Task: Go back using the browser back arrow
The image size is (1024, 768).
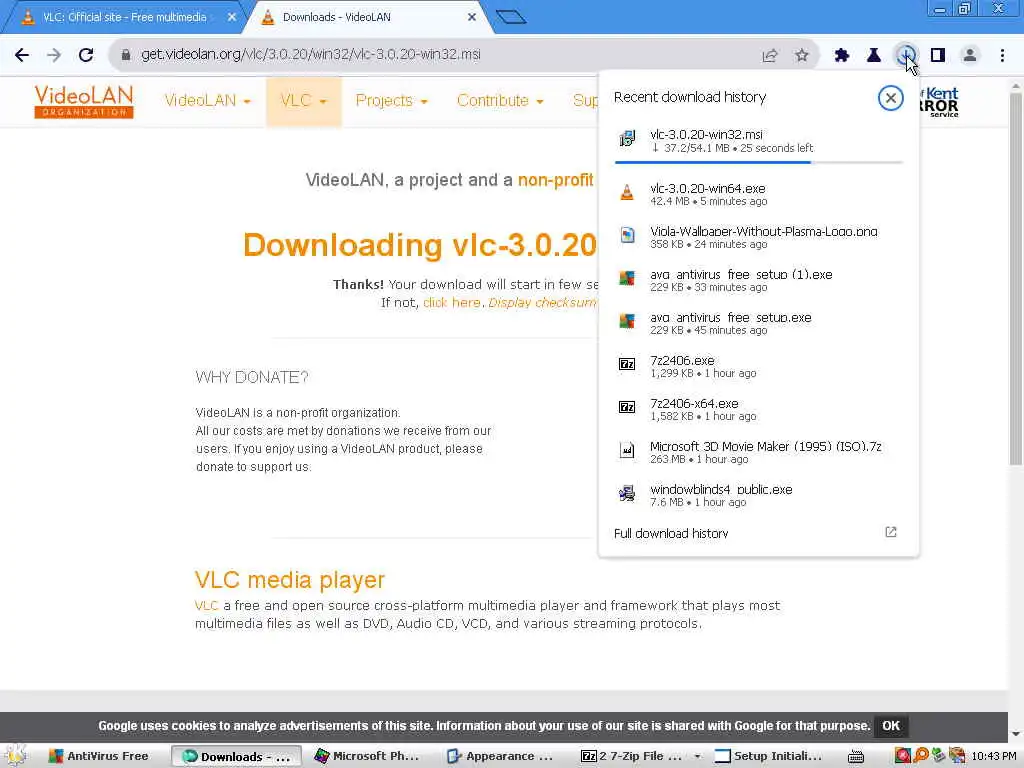Action: click(22, 55)
